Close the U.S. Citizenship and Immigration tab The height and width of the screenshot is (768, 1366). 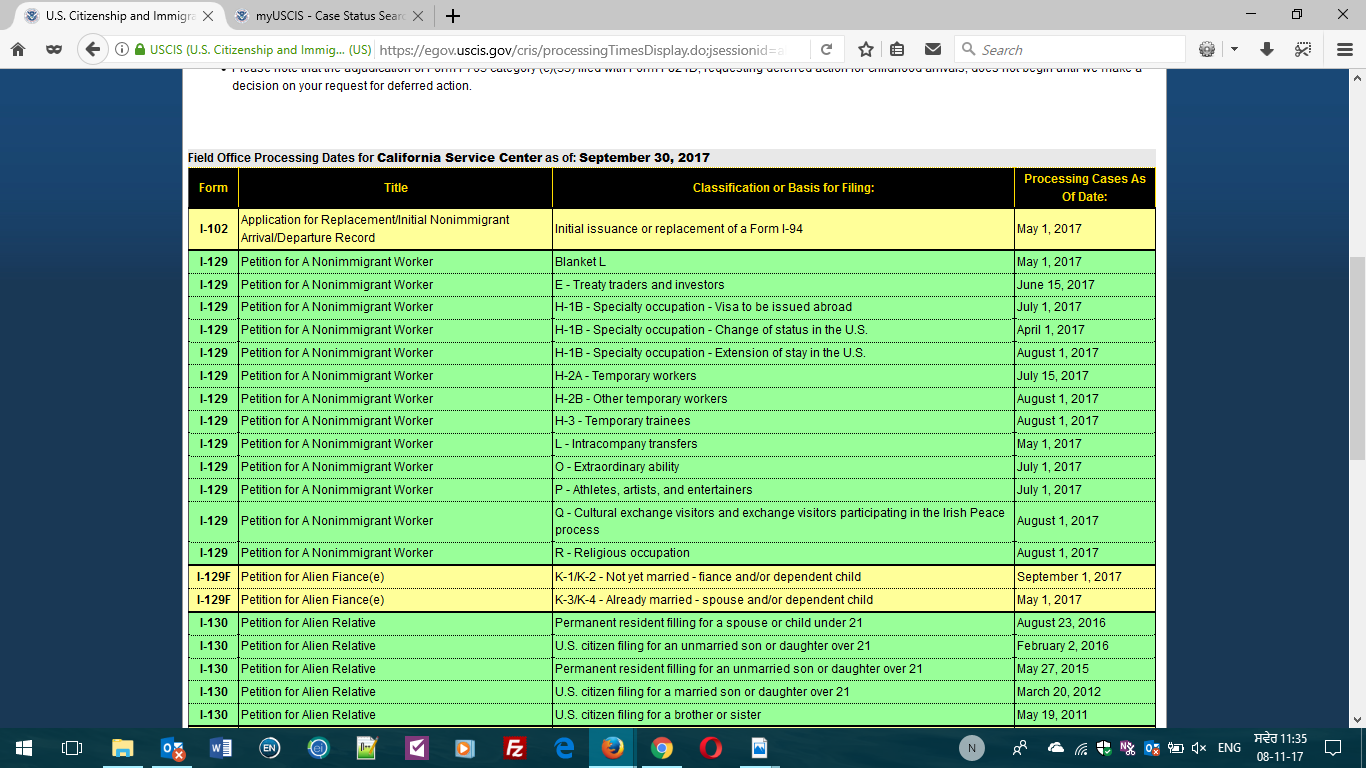(209, 16)
